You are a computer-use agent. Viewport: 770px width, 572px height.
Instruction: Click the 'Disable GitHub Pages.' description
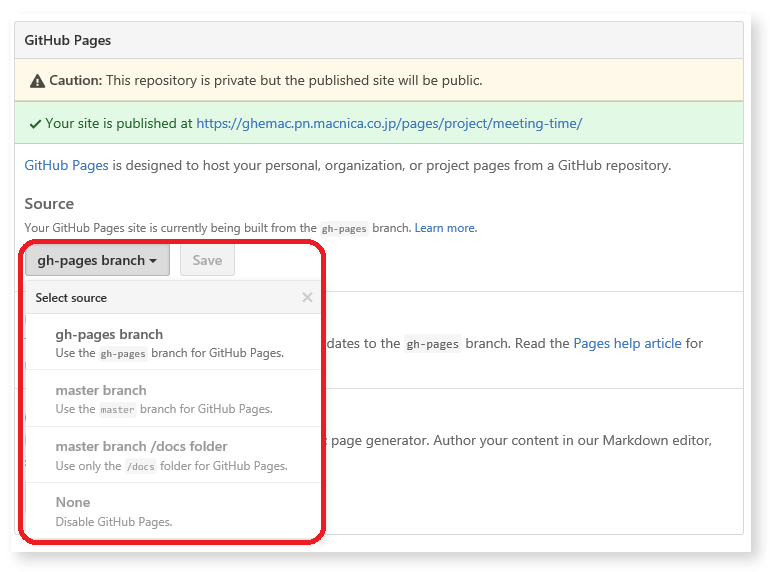pos(114,522)
